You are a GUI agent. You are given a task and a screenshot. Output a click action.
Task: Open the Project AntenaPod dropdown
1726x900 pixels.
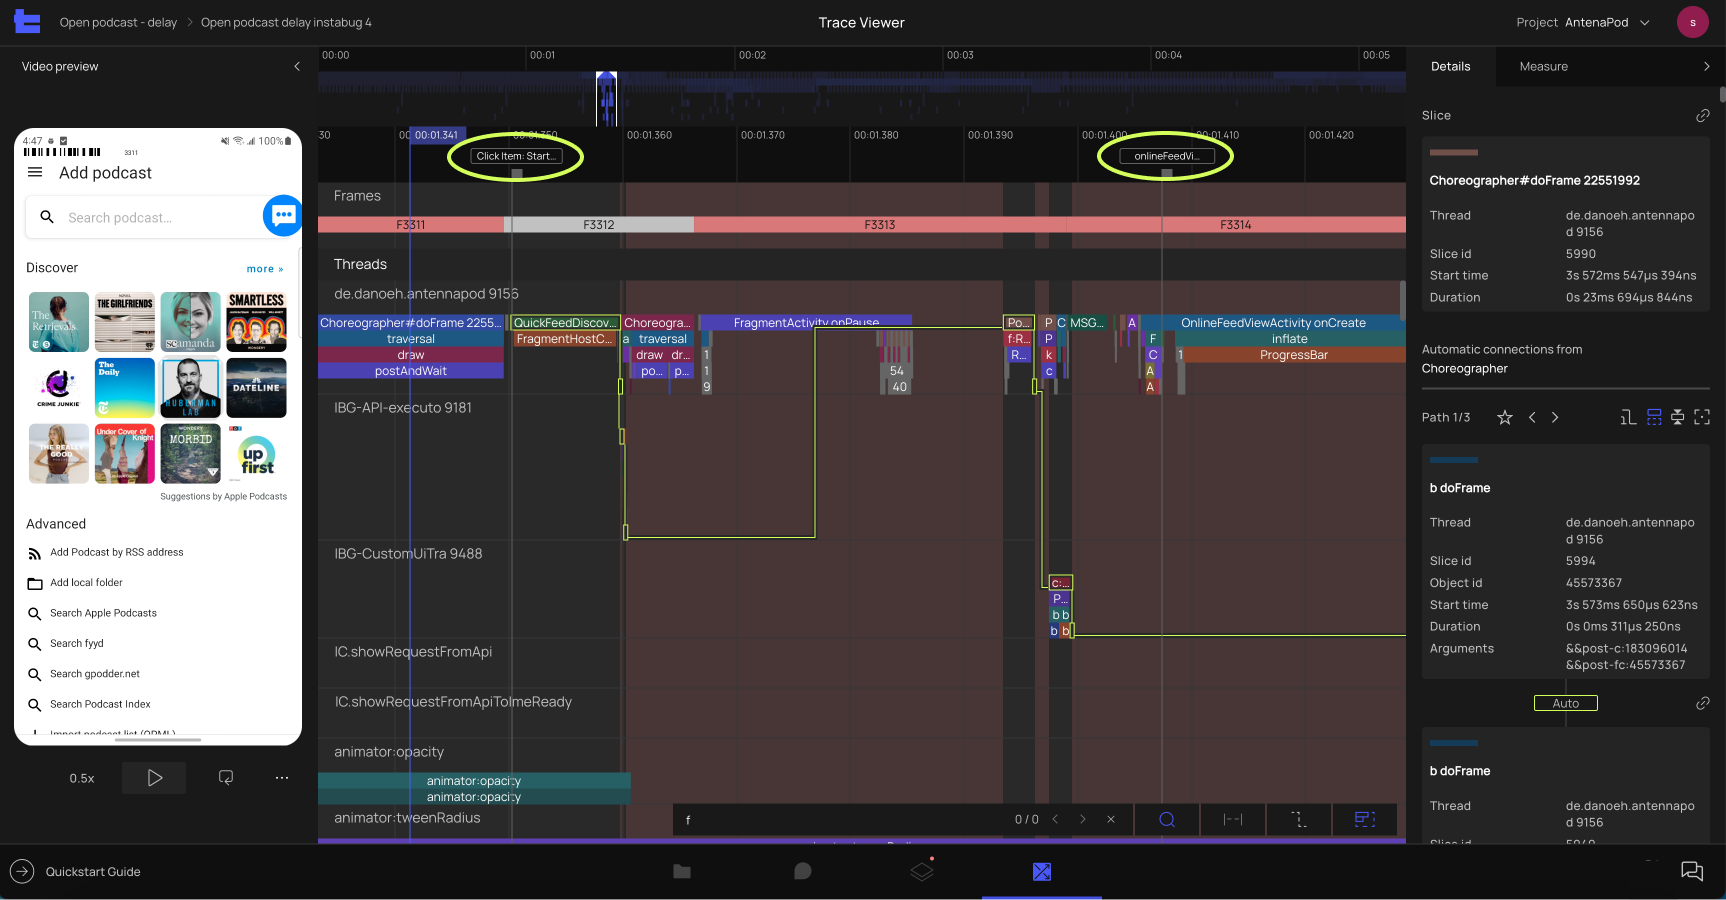(1583, 22)
